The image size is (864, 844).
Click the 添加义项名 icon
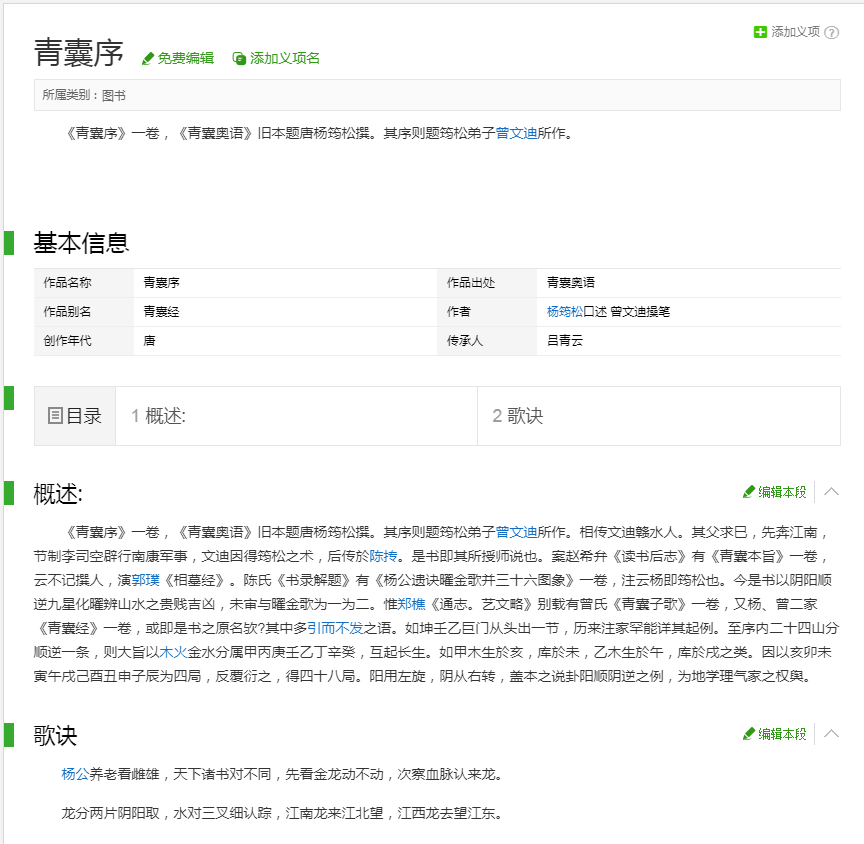click(239, 59)
